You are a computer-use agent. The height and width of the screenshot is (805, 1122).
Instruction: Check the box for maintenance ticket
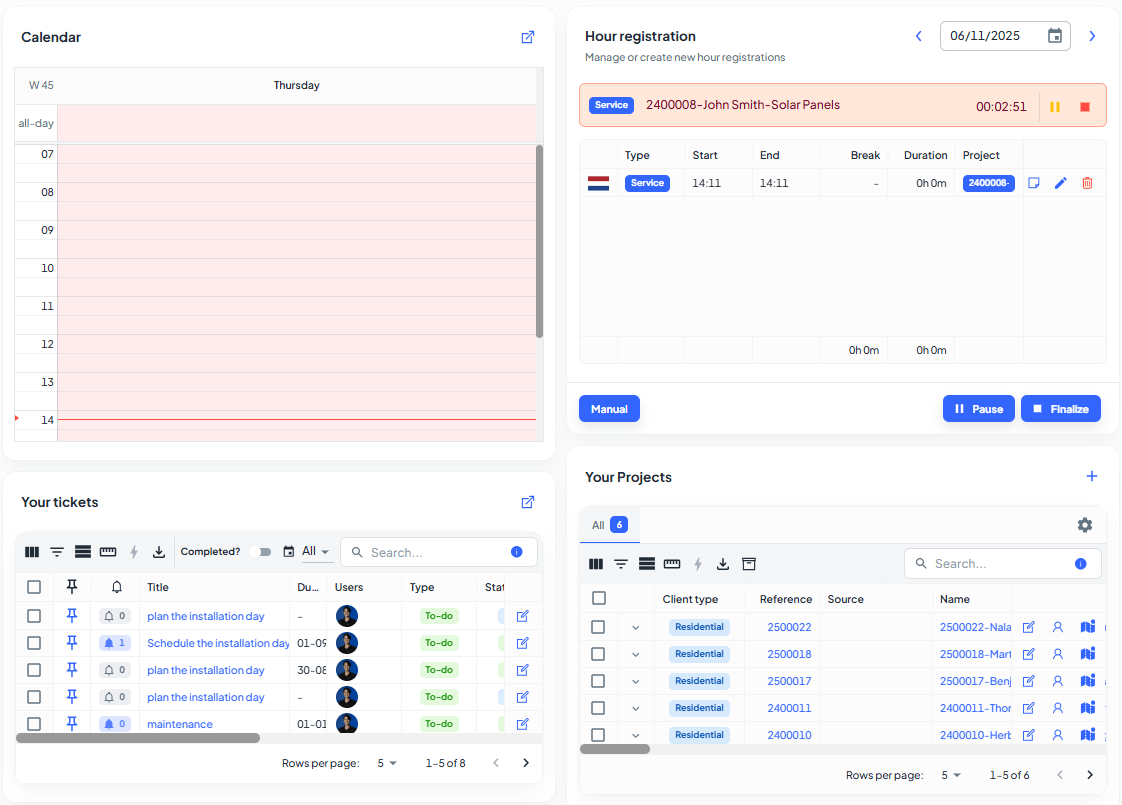(34, 723)
